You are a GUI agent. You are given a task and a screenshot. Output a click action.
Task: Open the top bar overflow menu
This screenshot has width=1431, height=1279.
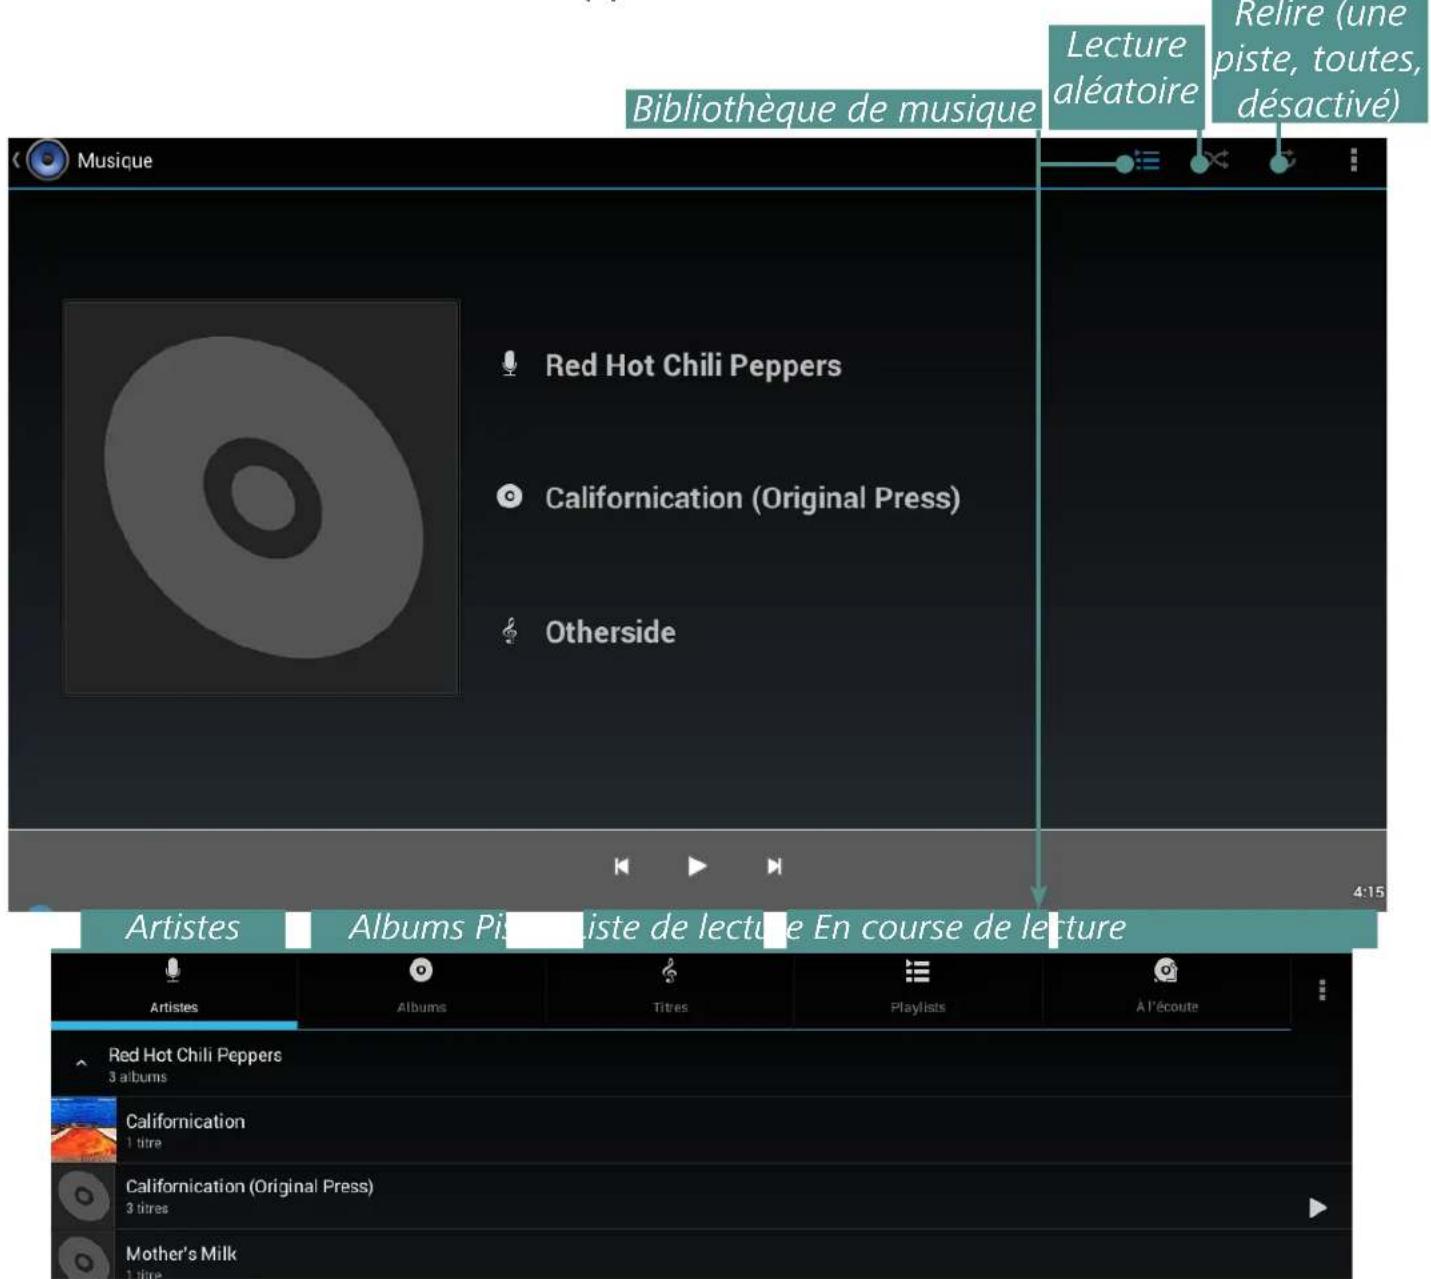click(1354, 160)
